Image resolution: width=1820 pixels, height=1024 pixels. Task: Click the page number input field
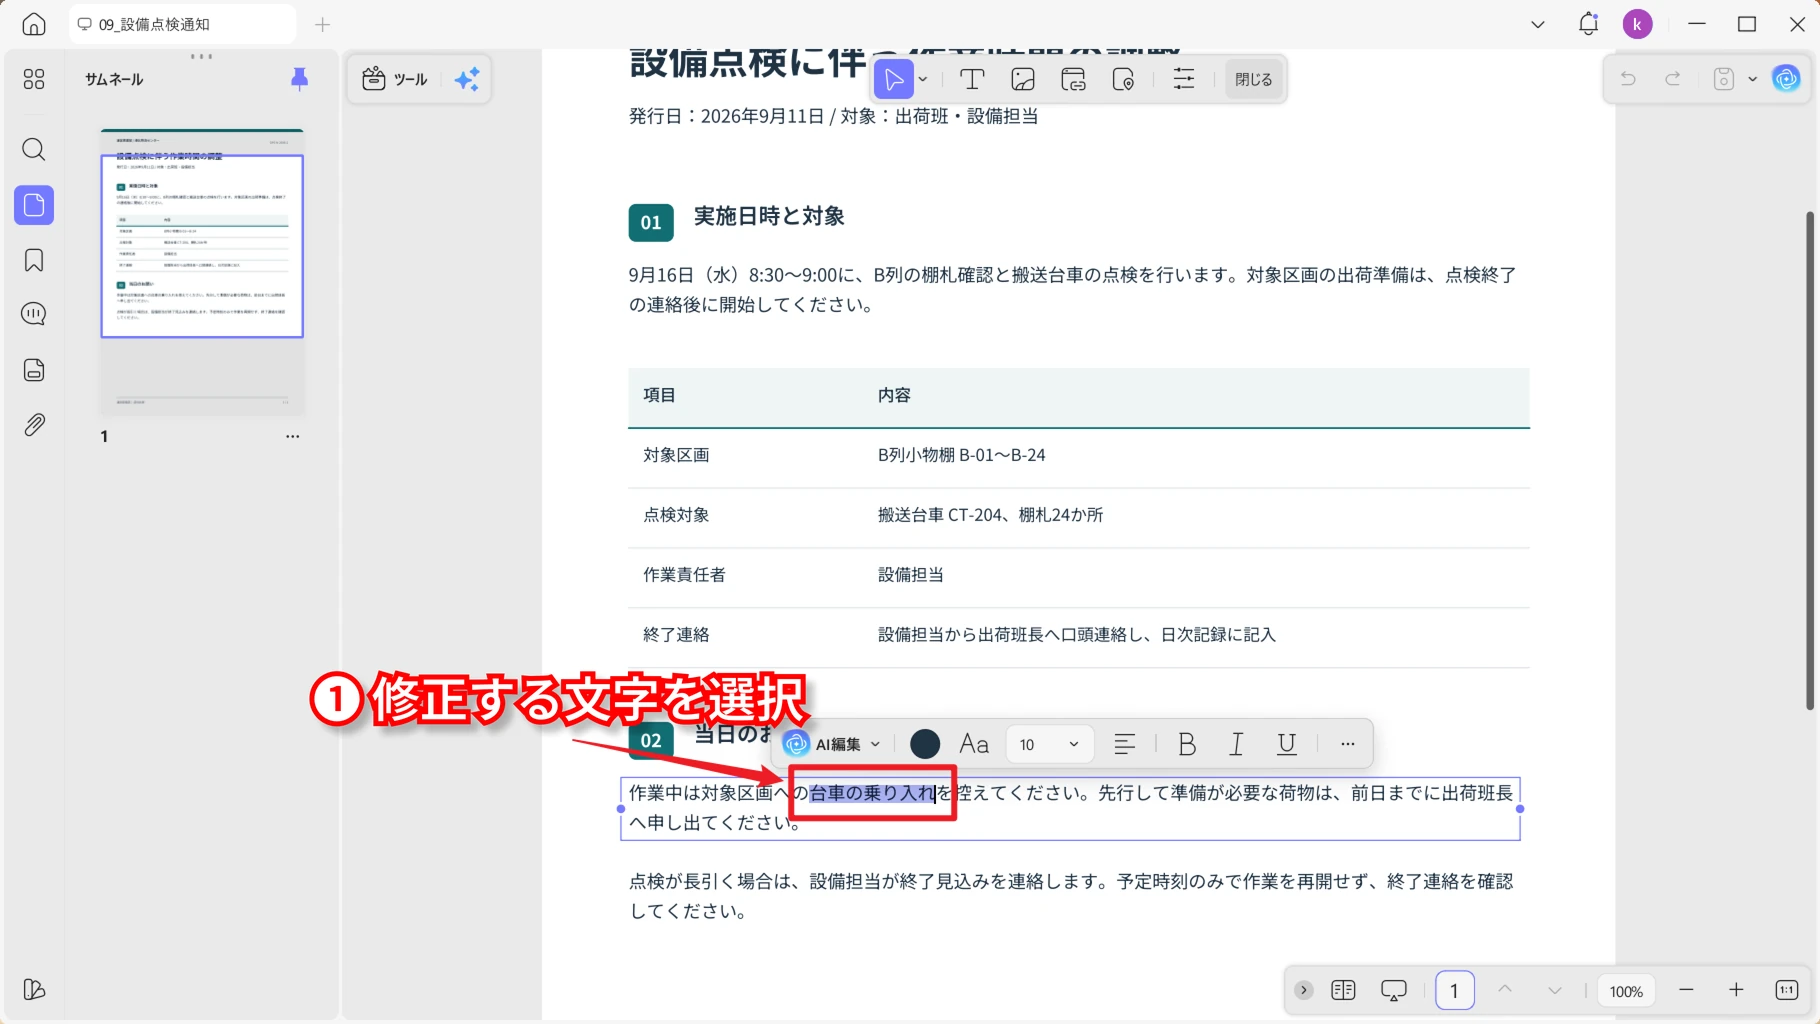pos(1454,990)
